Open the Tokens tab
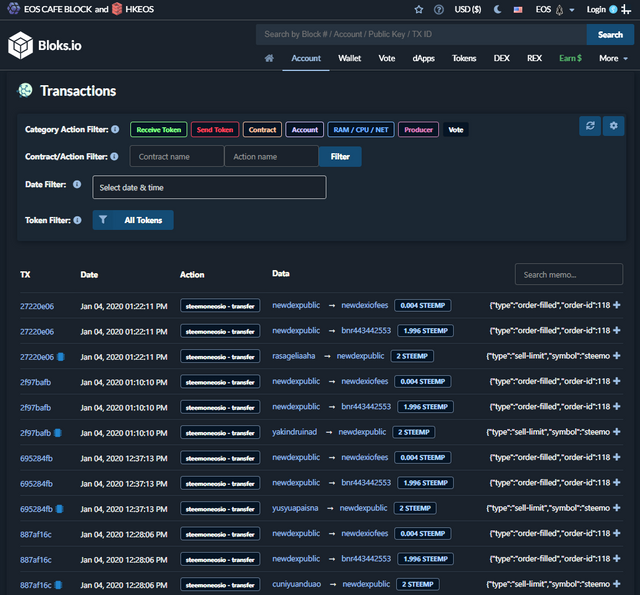This screenshot has height=595, width=640. pos(464,58)
